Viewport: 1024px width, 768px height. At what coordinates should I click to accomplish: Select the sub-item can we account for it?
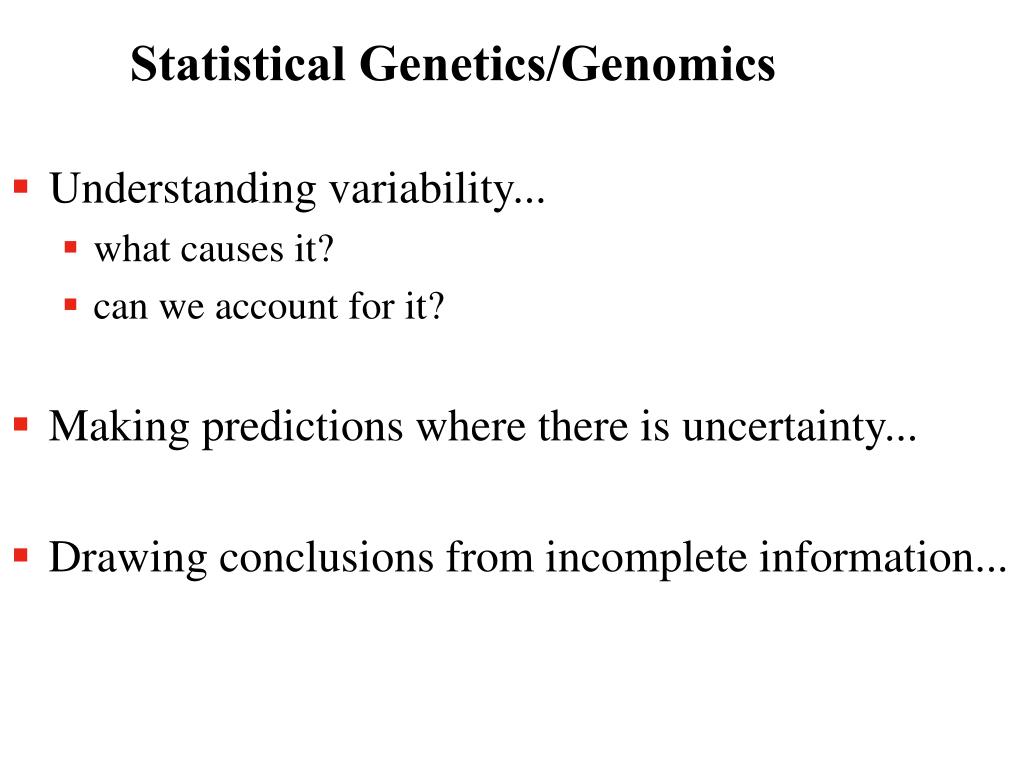coord(268,306)
